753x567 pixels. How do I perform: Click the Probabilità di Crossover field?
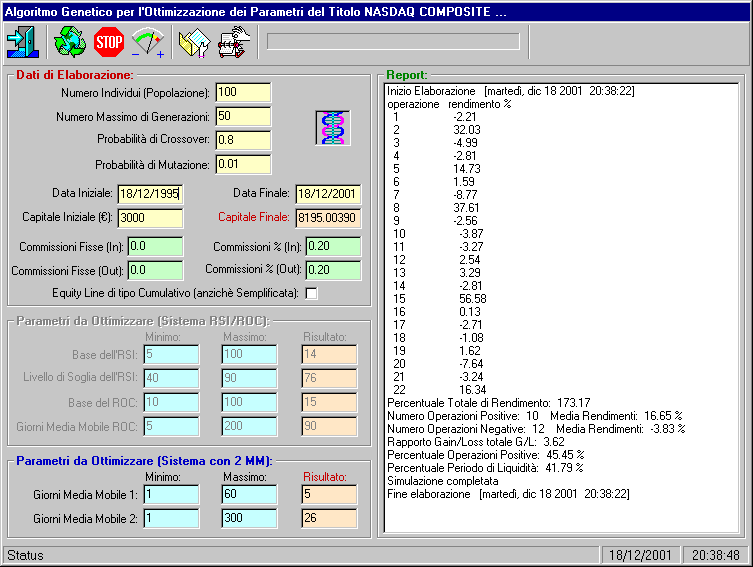pyautogui.click(x=243, y=140)
